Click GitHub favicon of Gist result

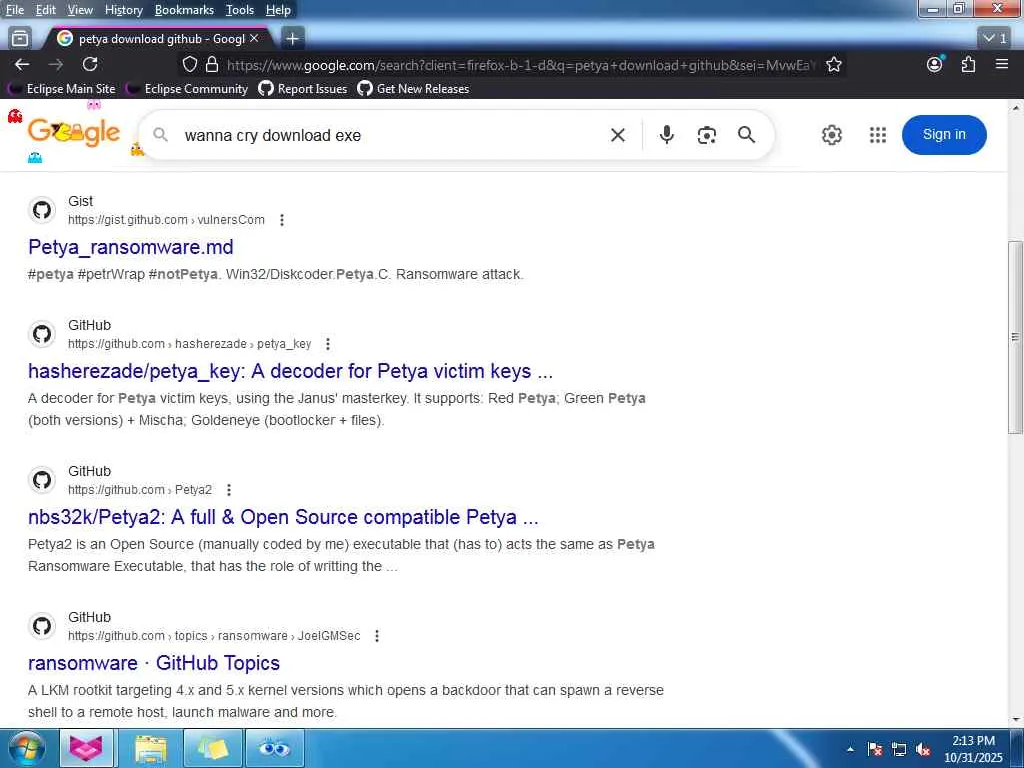(42, 210)
